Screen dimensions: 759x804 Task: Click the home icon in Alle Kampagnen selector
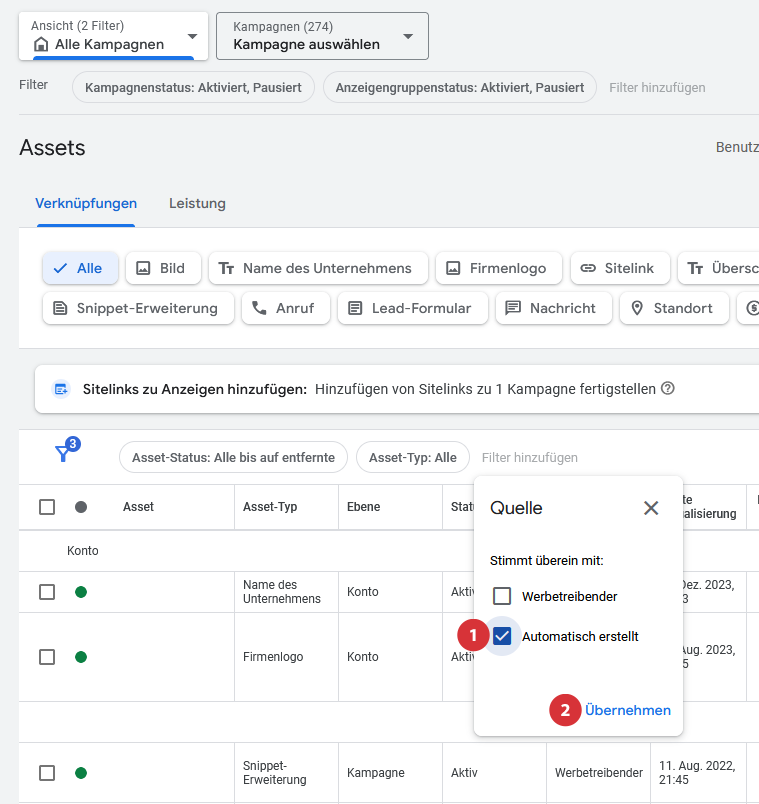coord(41,45)
